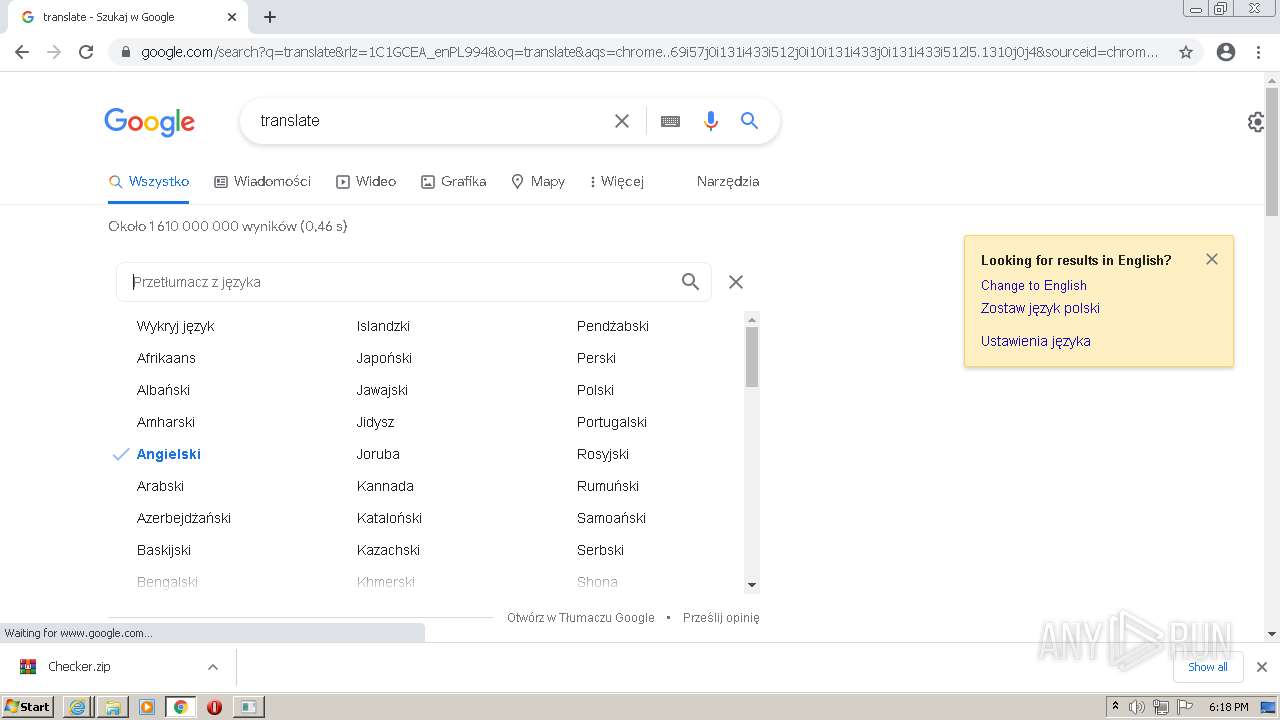Viewport: 1280px width, 720px height.
Task: Expand the Checker.zip download options arrow
Action: tap(212, 667)
